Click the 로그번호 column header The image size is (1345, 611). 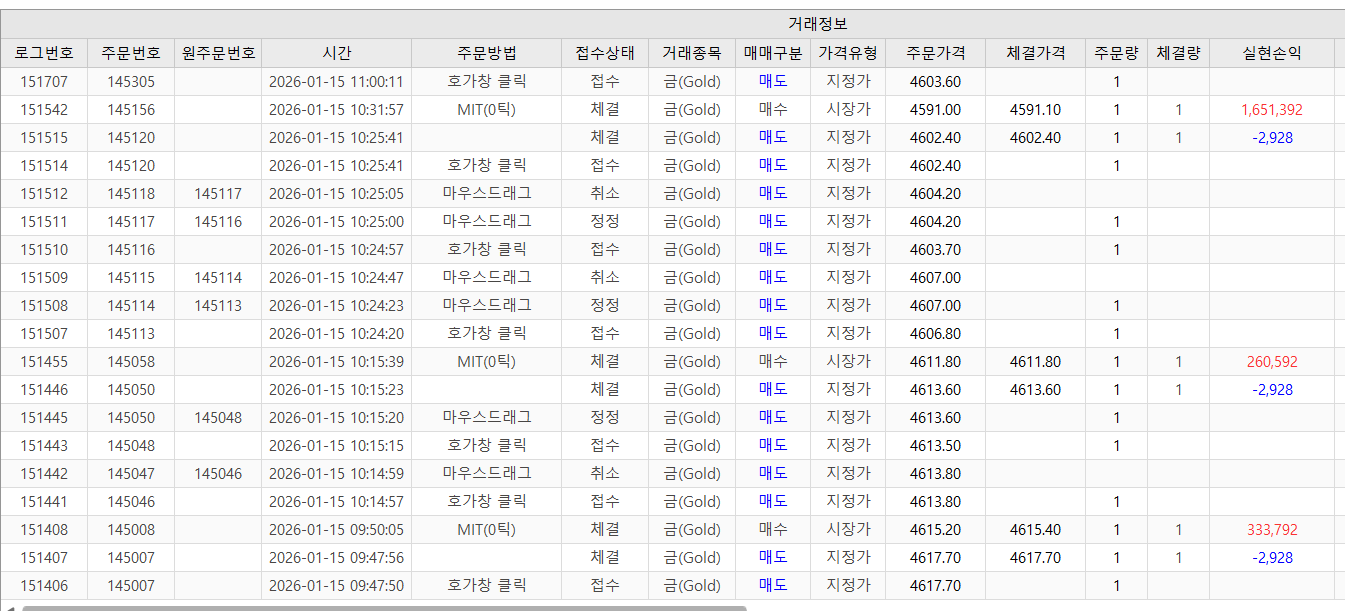[44, 53]
